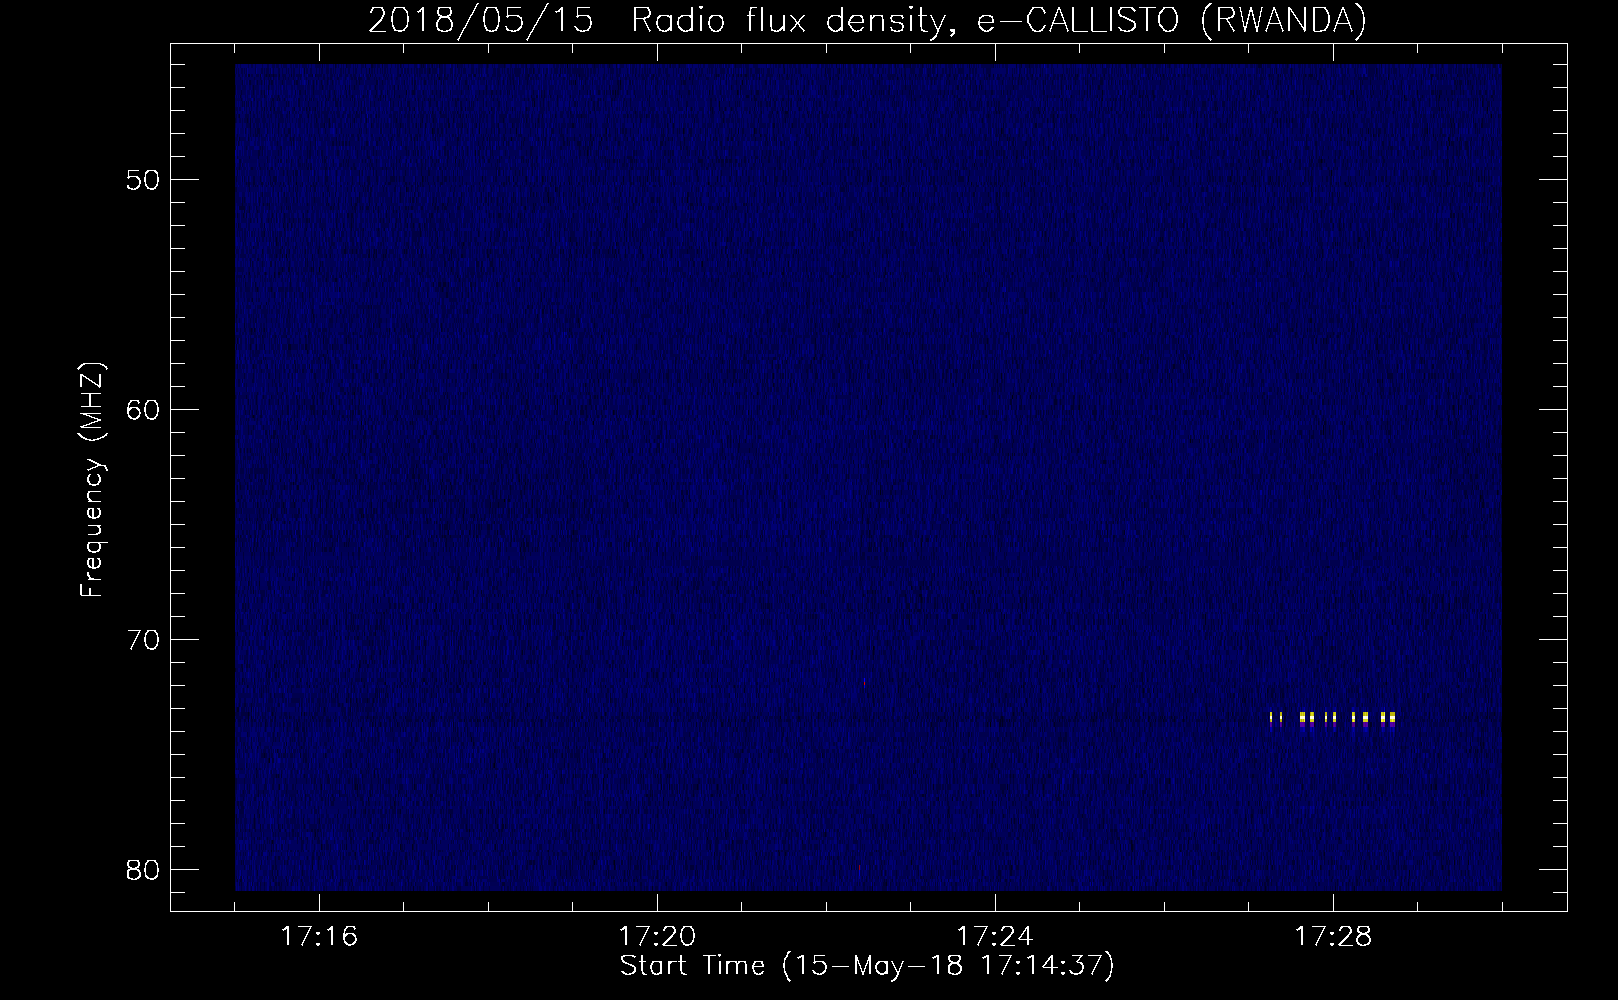Click the small red spot near 72 MHz

pos(864,683)
